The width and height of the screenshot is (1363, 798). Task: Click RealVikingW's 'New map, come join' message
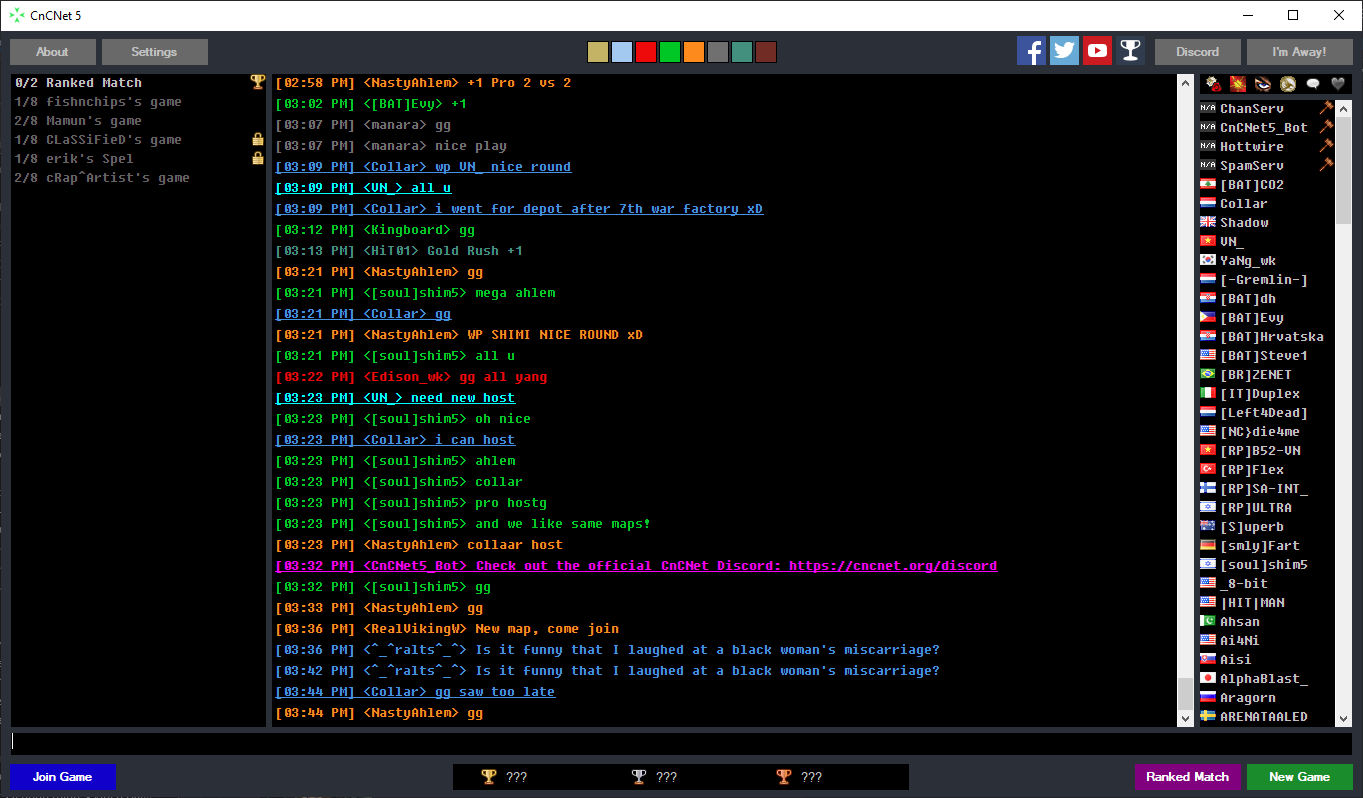[x=447, y=629]
